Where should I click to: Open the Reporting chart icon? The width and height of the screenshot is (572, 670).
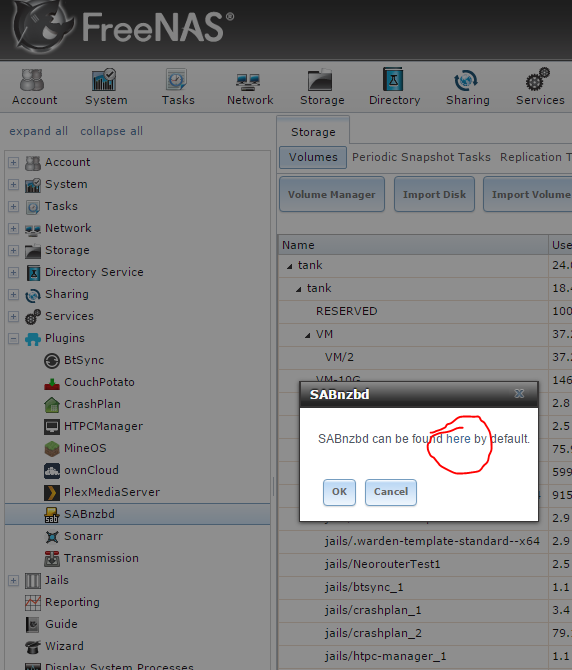33,602
